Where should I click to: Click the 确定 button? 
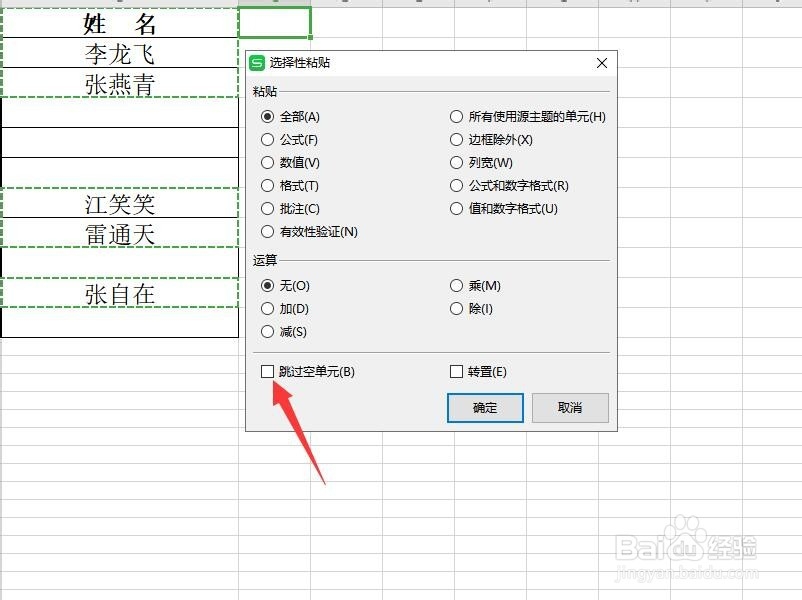click(x=484, y=408)
